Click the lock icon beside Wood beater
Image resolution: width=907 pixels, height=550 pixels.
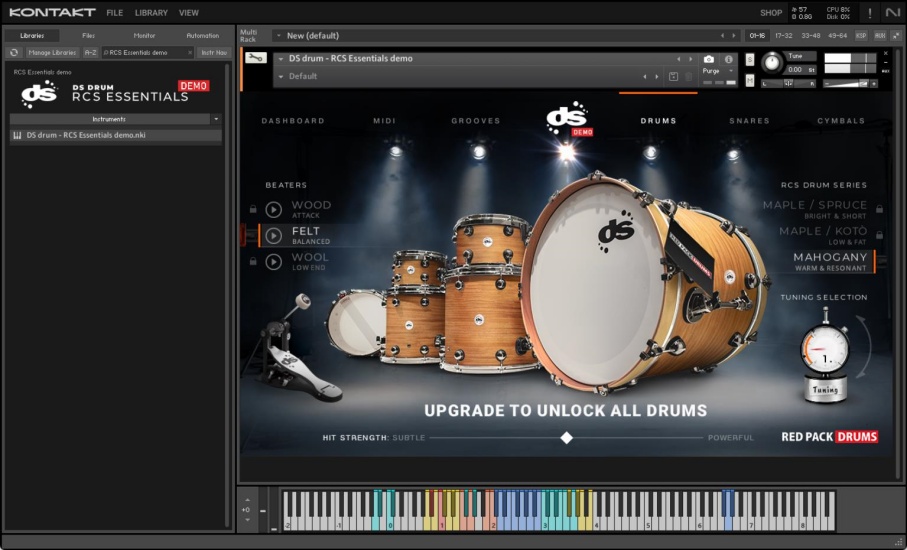pos(253,209)
